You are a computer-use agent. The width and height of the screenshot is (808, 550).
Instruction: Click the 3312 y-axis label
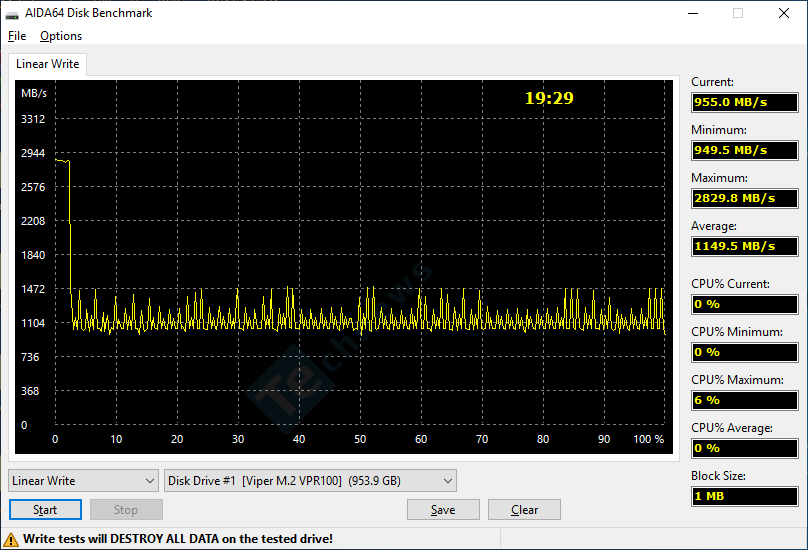click(33, 119)
